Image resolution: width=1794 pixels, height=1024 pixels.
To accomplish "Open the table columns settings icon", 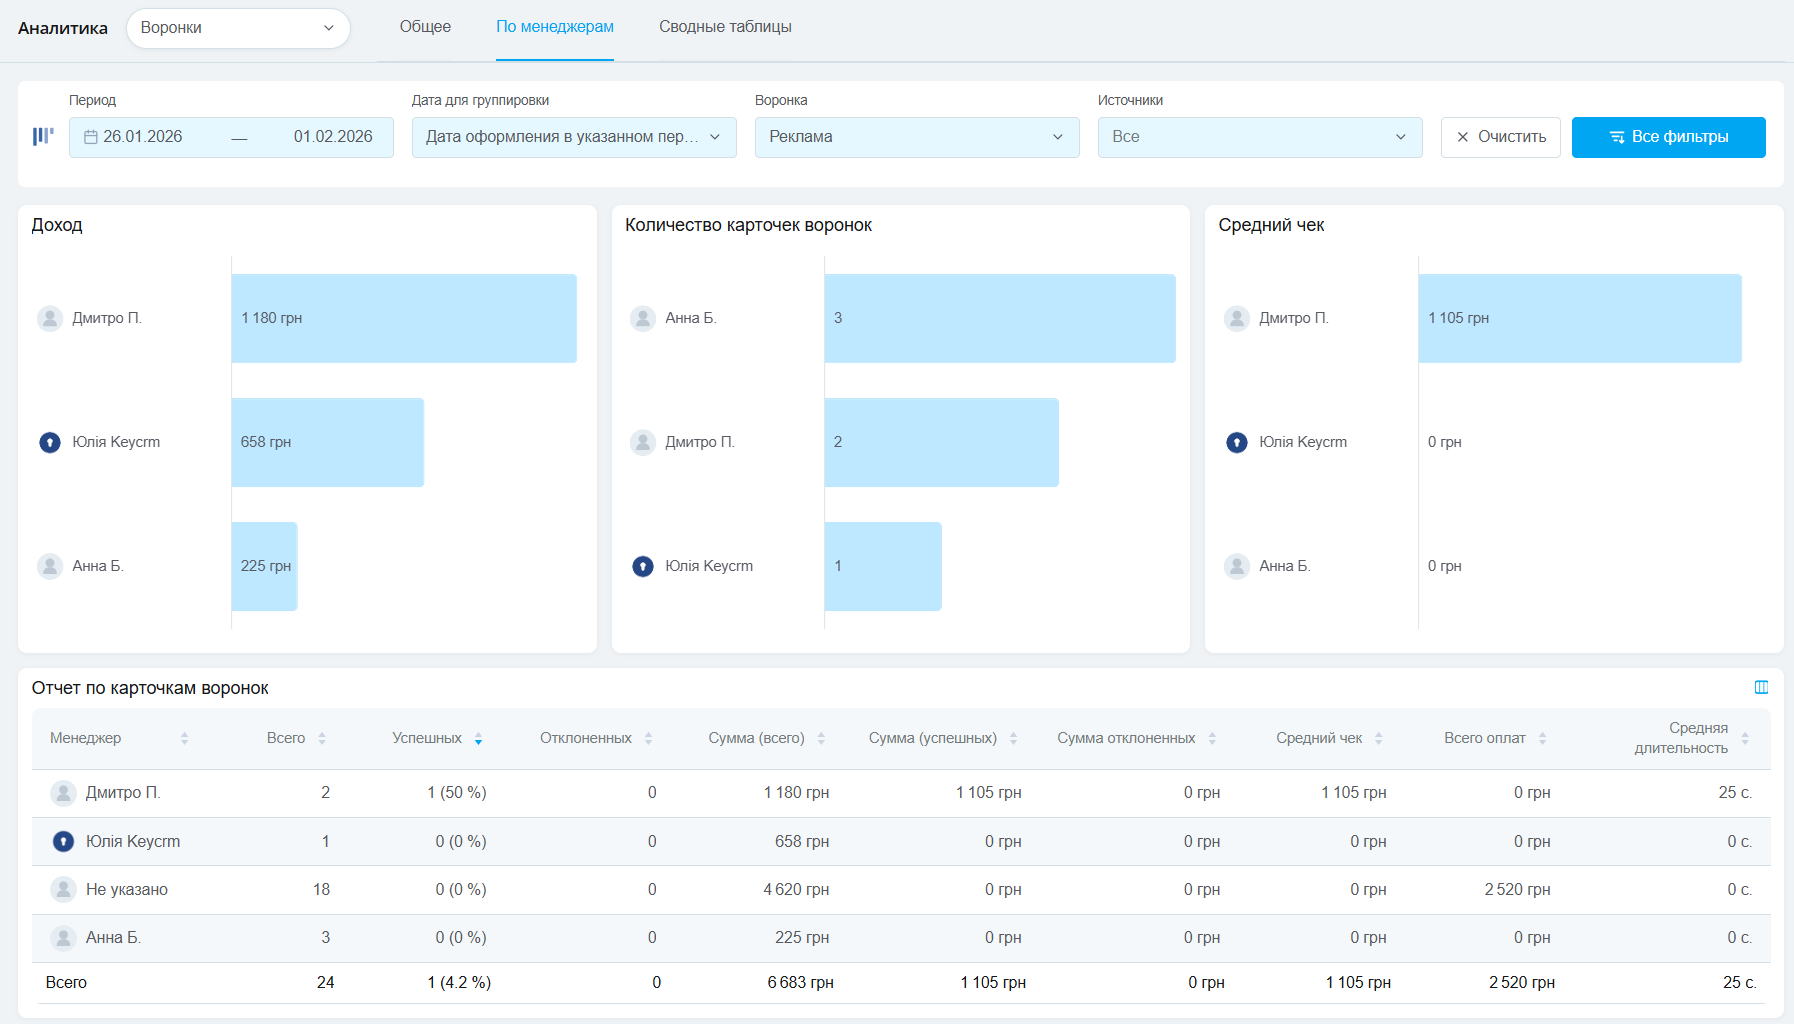I will point(1761,688).
